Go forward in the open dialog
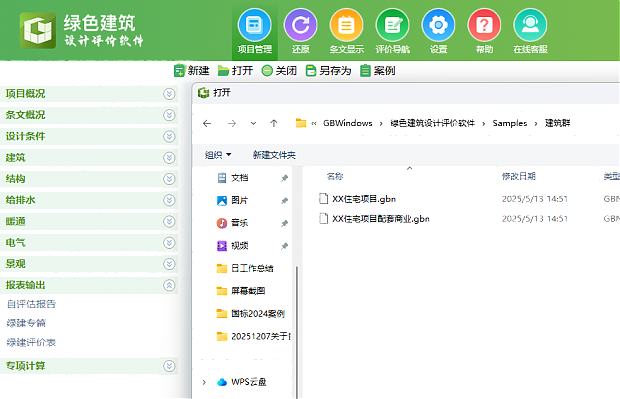The image size is (620, 399). [232, 123]
